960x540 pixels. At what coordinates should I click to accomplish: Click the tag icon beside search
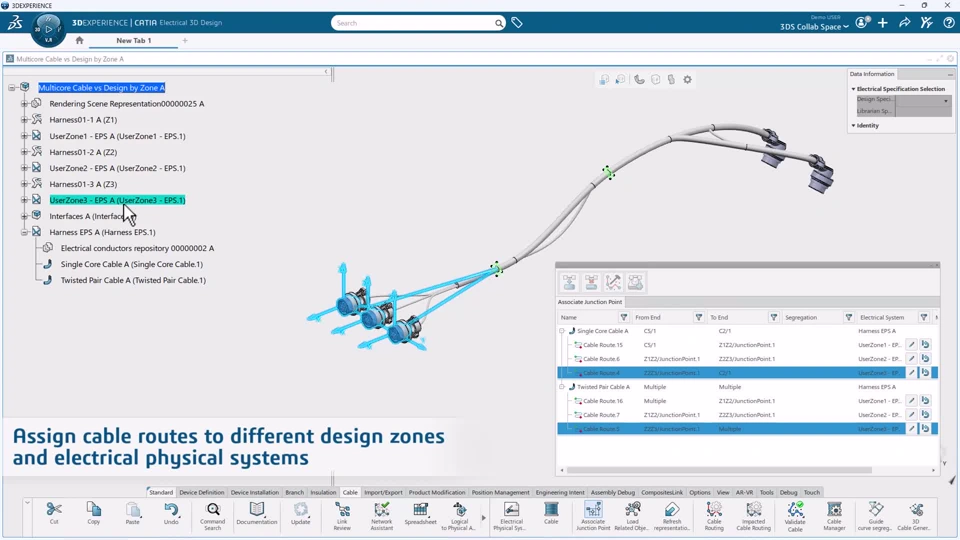click(517, 23)
